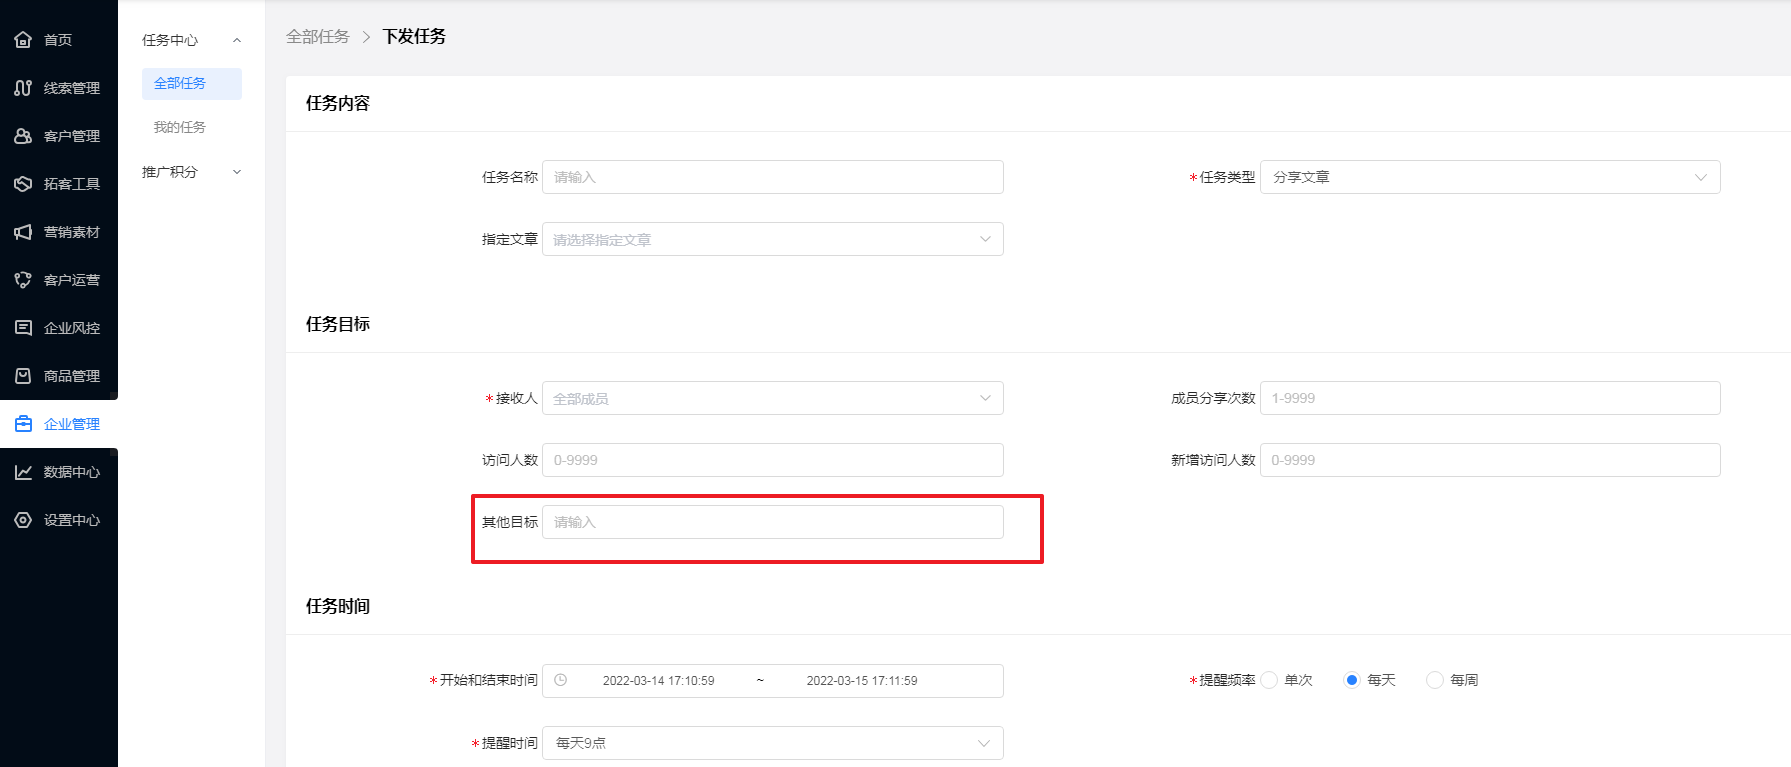This screenshot has height=767, width=1791.
Task: Click end time 2022-03-15 17:11:59
Action: (x=862, y=681)
